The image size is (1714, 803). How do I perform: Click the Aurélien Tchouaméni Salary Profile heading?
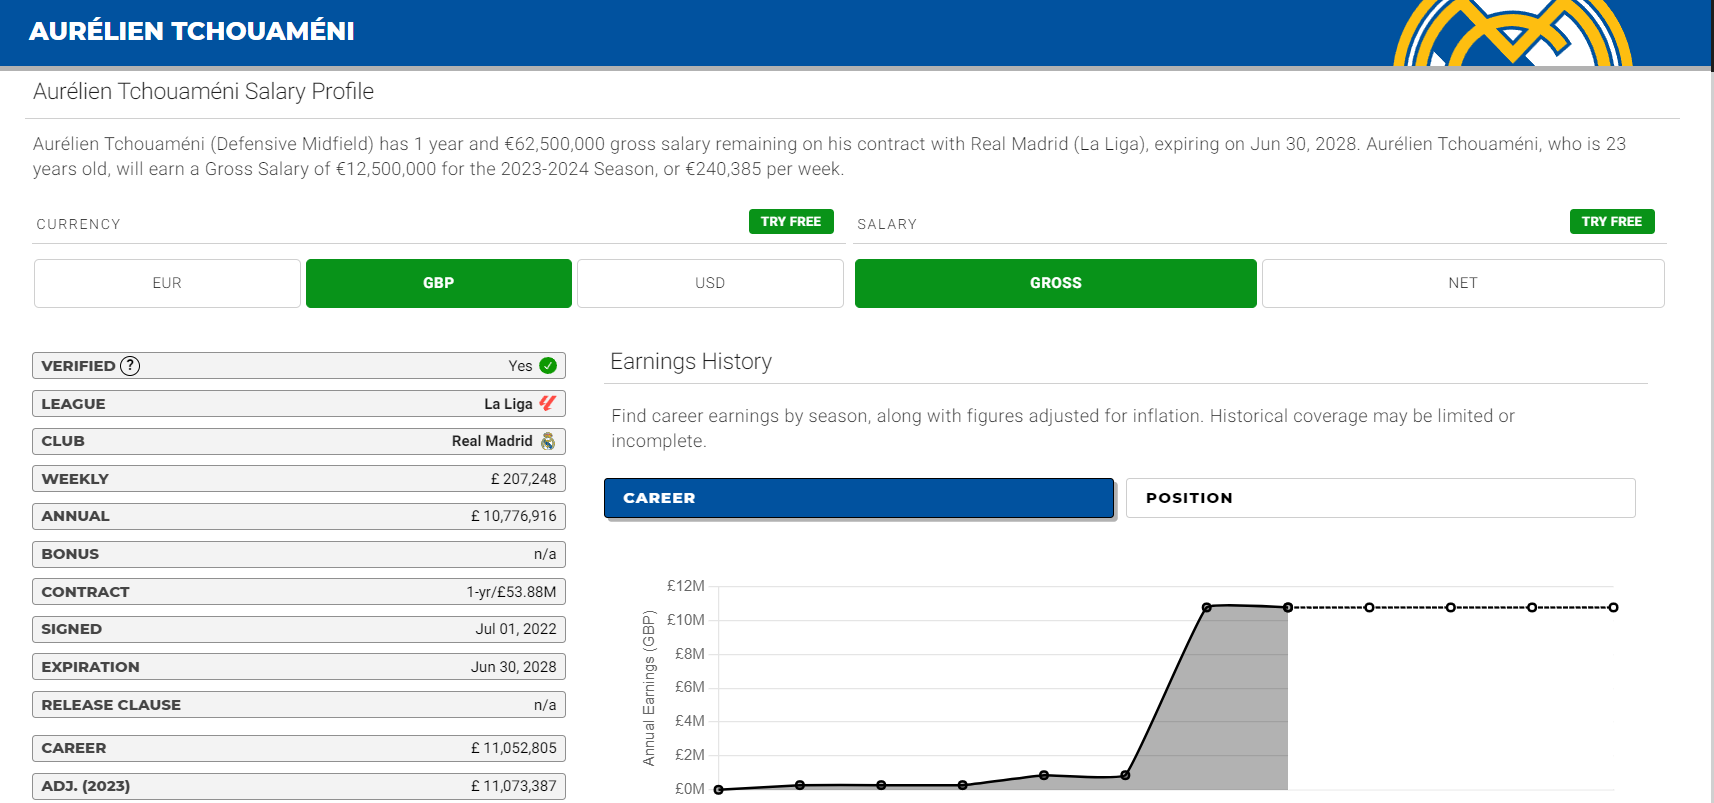[x=204, y=92]
